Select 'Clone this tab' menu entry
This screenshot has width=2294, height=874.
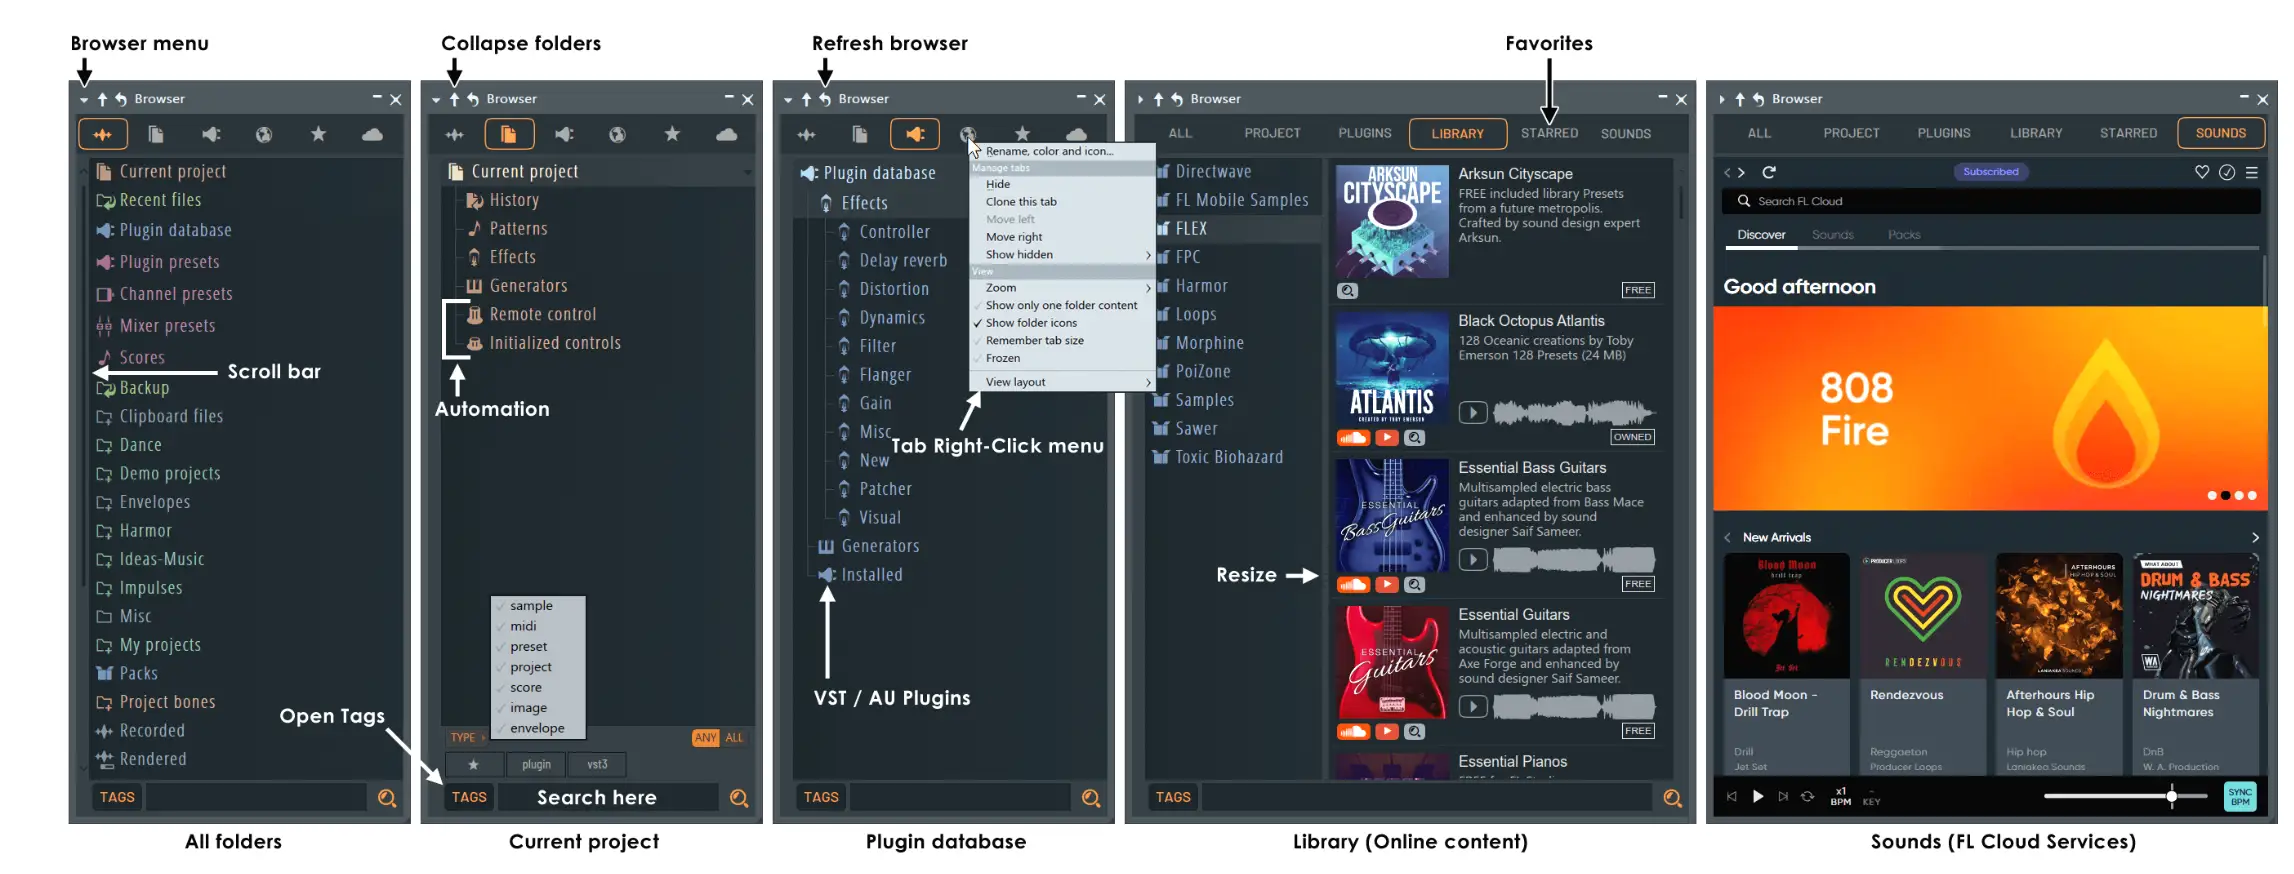(x=1021, y=202)
